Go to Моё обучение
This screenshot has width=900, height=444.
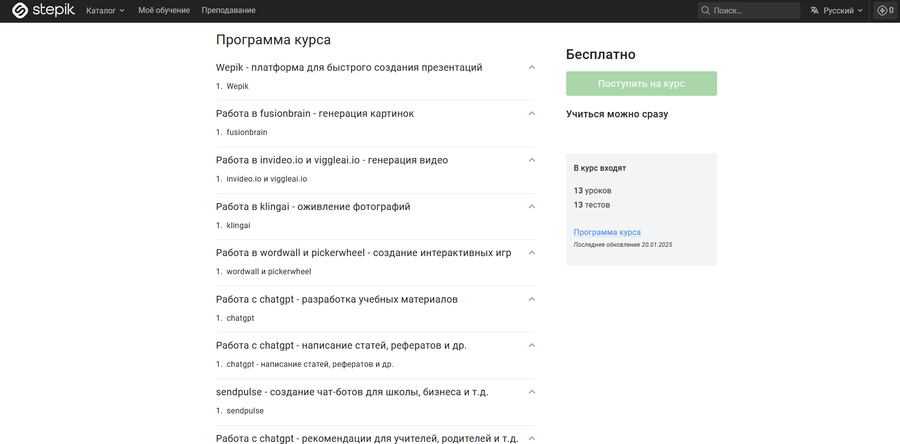(x=164, y=10)
